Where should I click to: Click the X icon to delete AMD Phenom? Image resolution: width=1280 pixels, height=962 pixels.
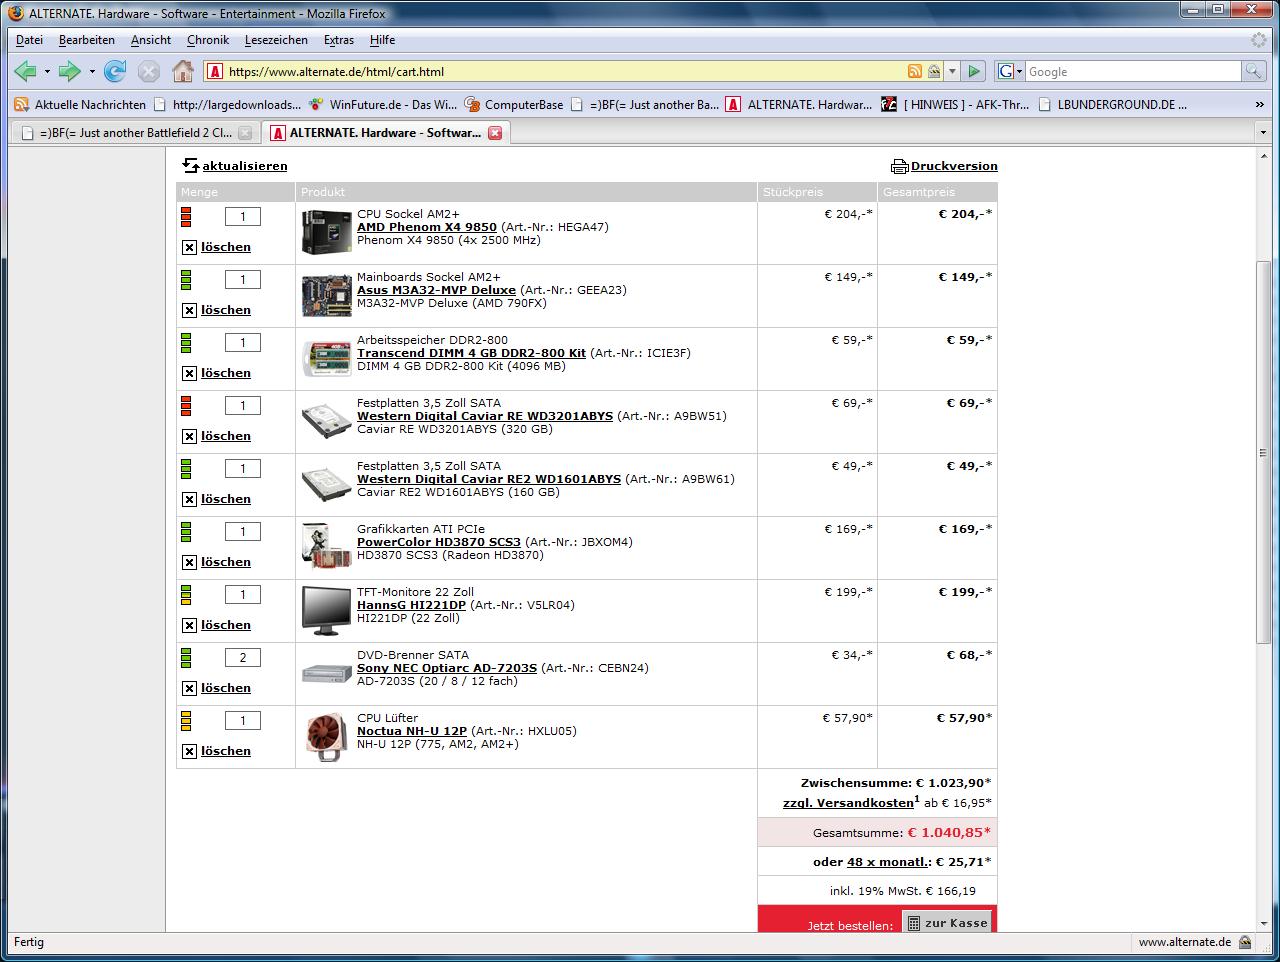(x=189, y=247)
